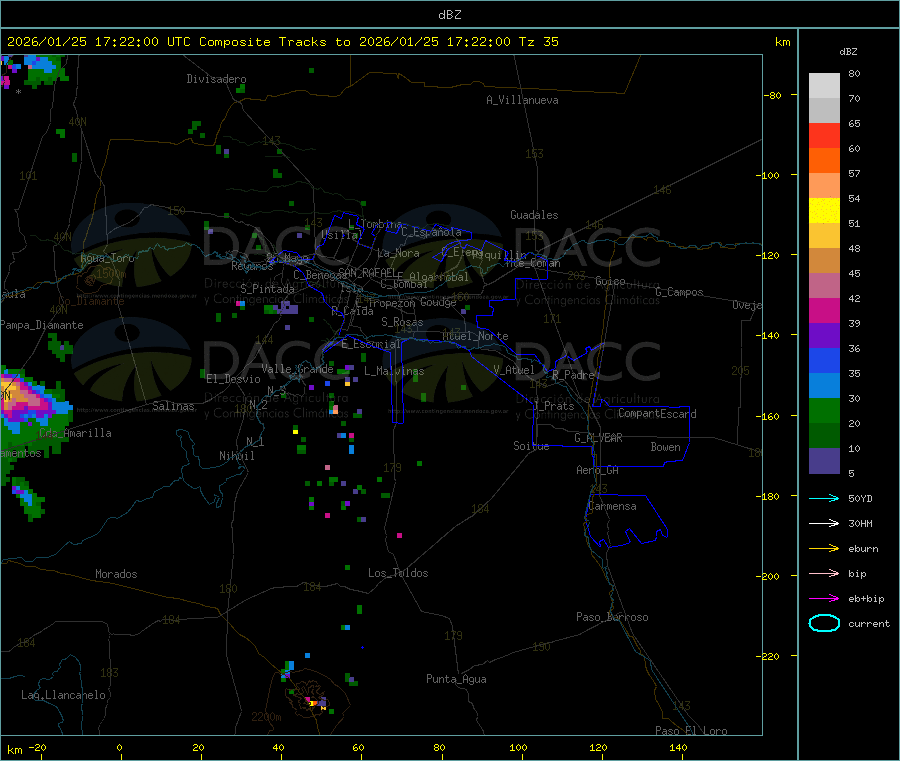Click the L_Malvinas map label
The image size is (900, 761).
(394, 371)
